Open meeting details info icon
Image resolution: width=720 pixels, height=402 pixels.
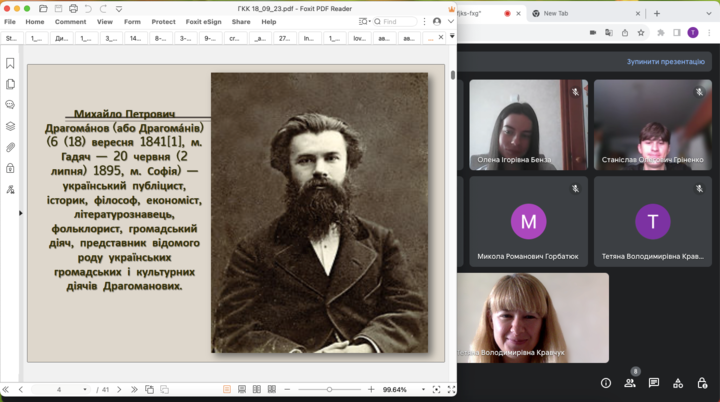tap(606, 383)
